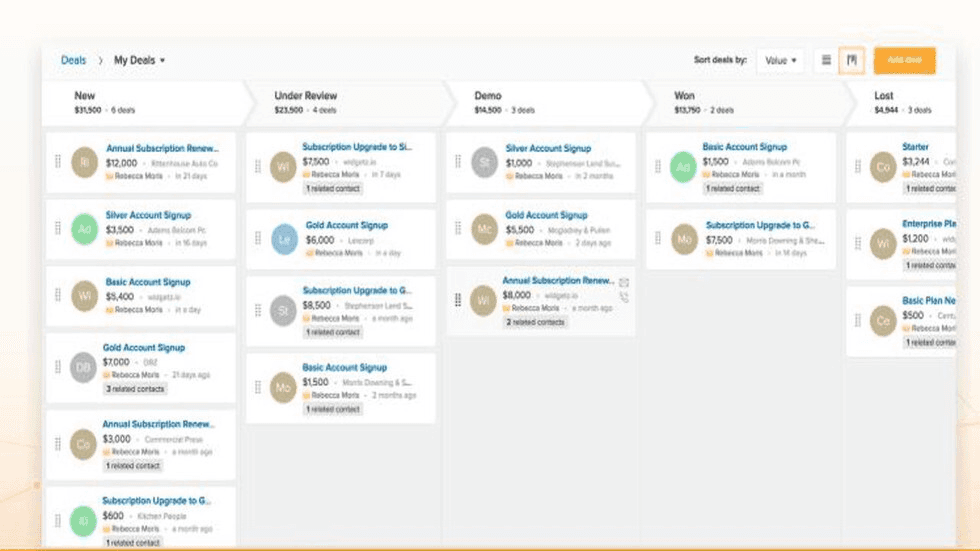Open the Sort deals by Value dropdown
The width and height of the screenshot is (980, 551).
point(780,61)
